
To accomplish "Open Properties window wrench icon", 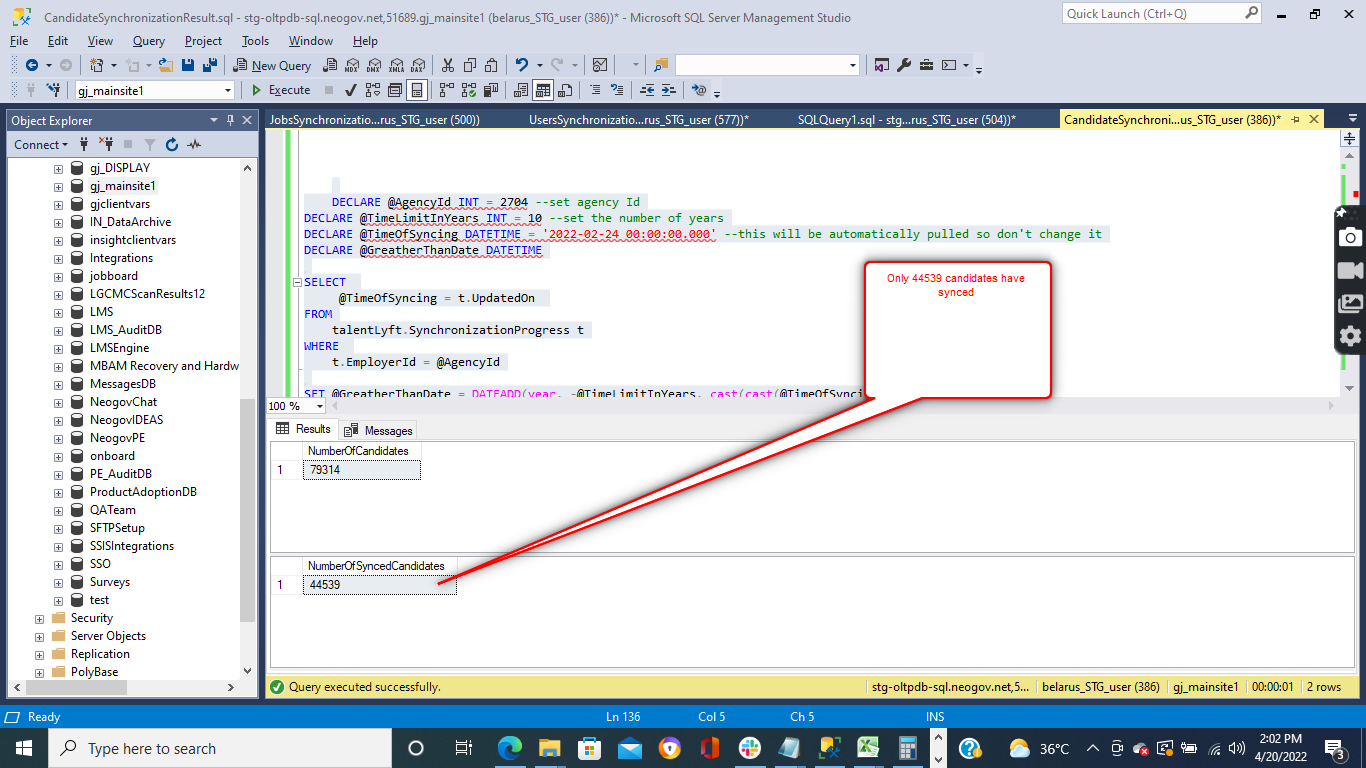I will pyautogui.click(x=904, y=65).
